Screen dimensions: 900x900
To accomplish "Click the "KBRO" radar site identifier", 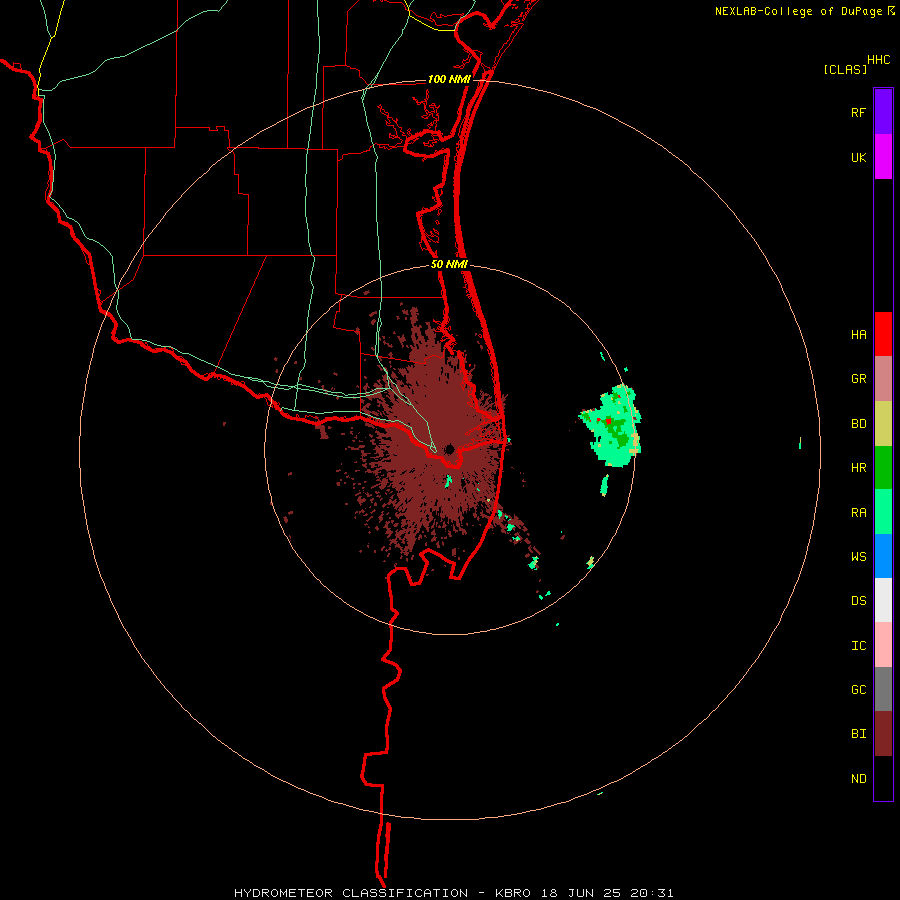I will (x=513, y=893).
